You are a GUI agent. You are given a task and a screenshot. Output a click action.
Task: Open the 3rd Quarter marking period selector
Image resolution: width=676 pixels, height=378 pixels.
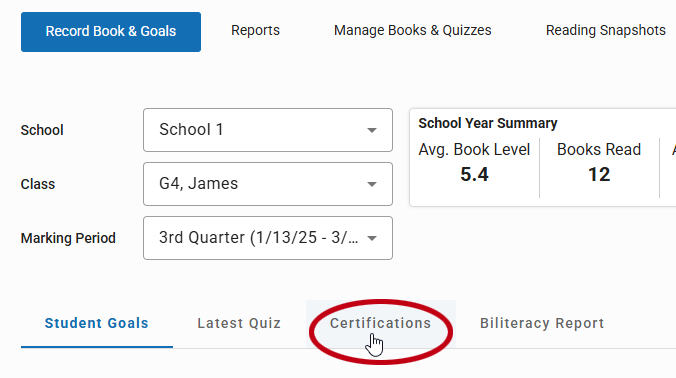(268, 238)
